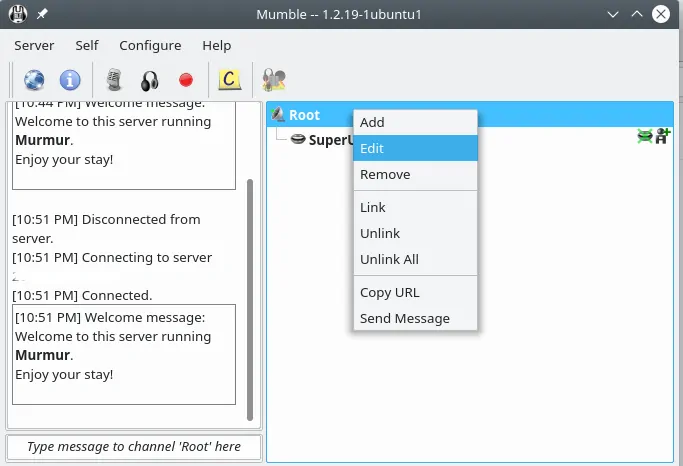Screen dimensions: 683x466
Task: Open the Server menu
Action: click(34, 45)
